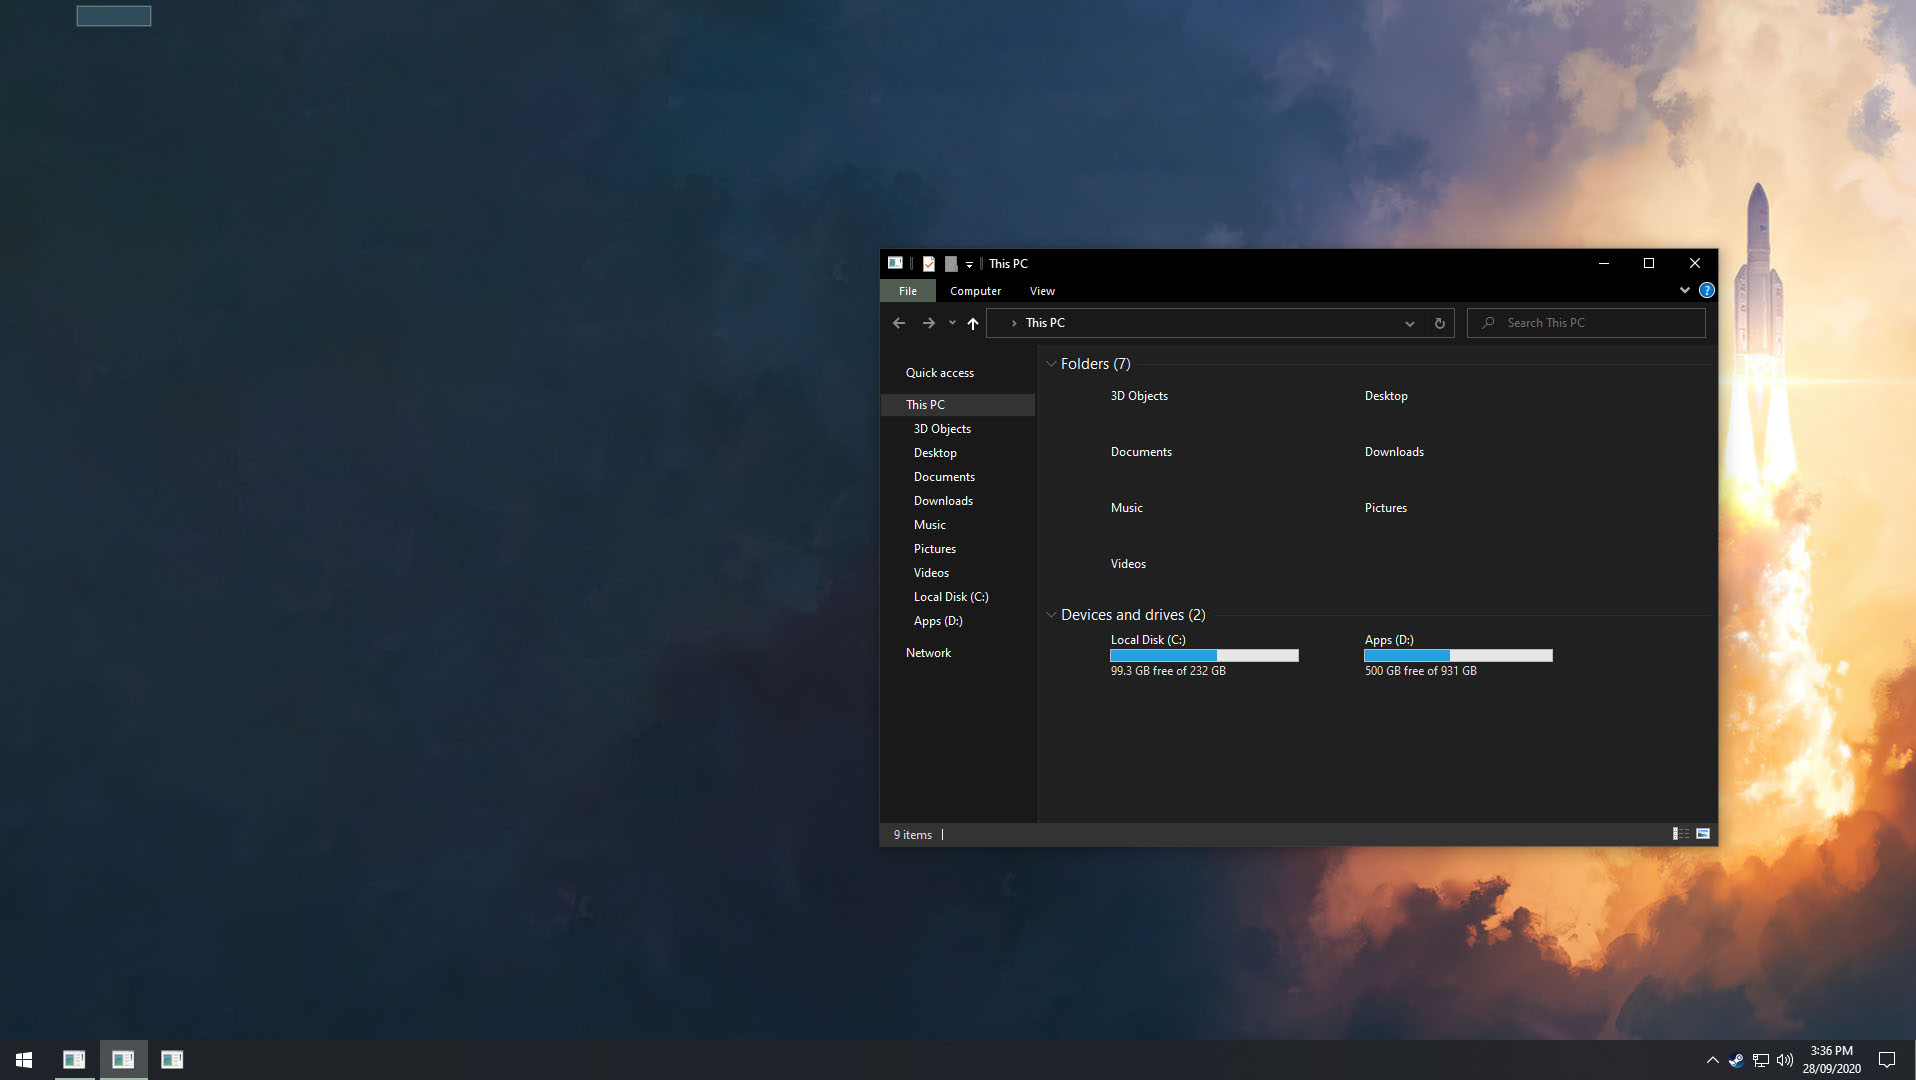Click the Steam tray icon

click(1736, 1060)
